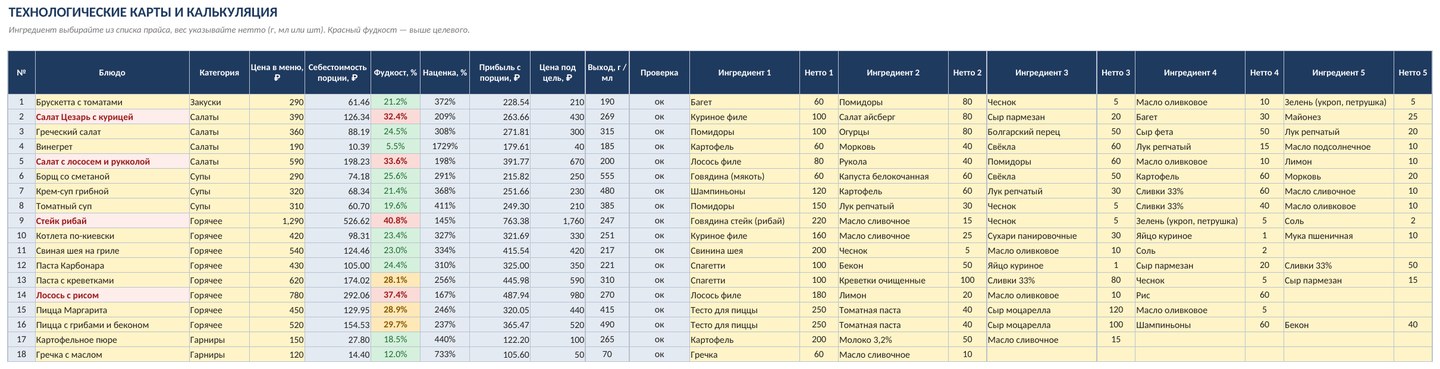The width and height of the screenshot is (1440, 369).
Task: Select the 'Греческий салат' cell
Action: (112, 132)
